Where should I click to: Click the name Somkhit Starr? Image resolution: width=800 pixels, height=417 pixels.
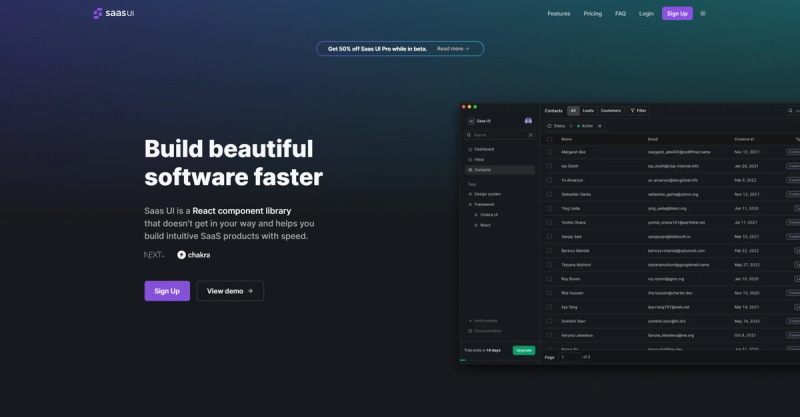(x=573, y=321)
